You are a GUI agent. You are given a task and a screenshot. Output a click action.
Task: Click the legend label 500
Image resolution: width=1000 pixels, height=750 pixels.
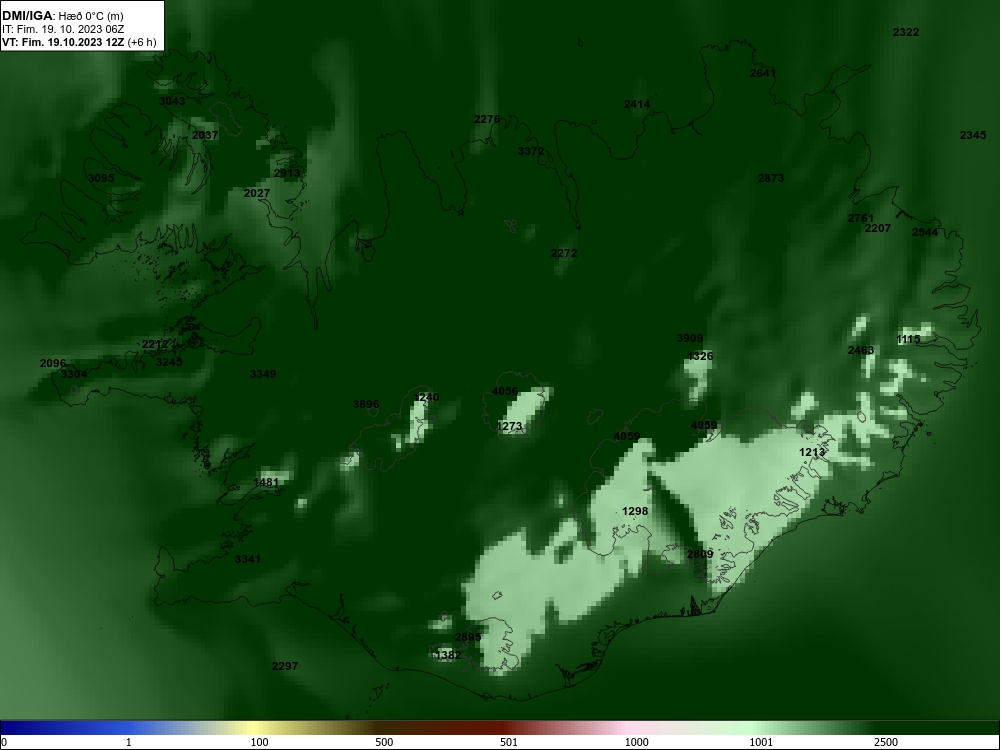(384, 742)
